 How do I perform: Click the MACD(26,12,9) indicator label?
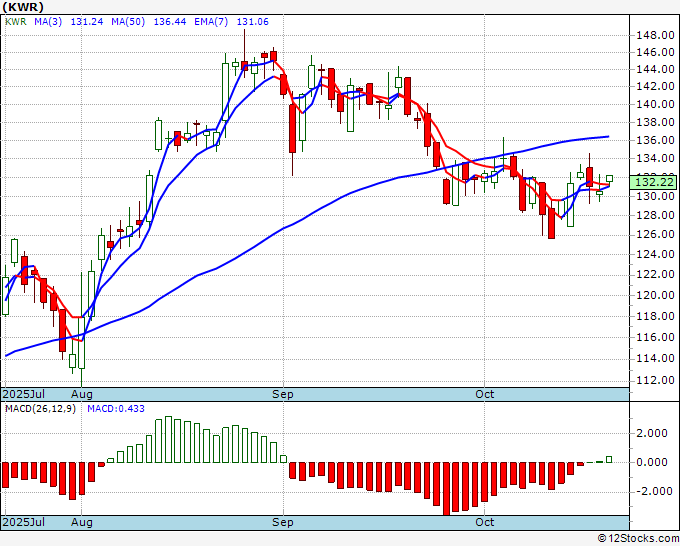(40, 409)
